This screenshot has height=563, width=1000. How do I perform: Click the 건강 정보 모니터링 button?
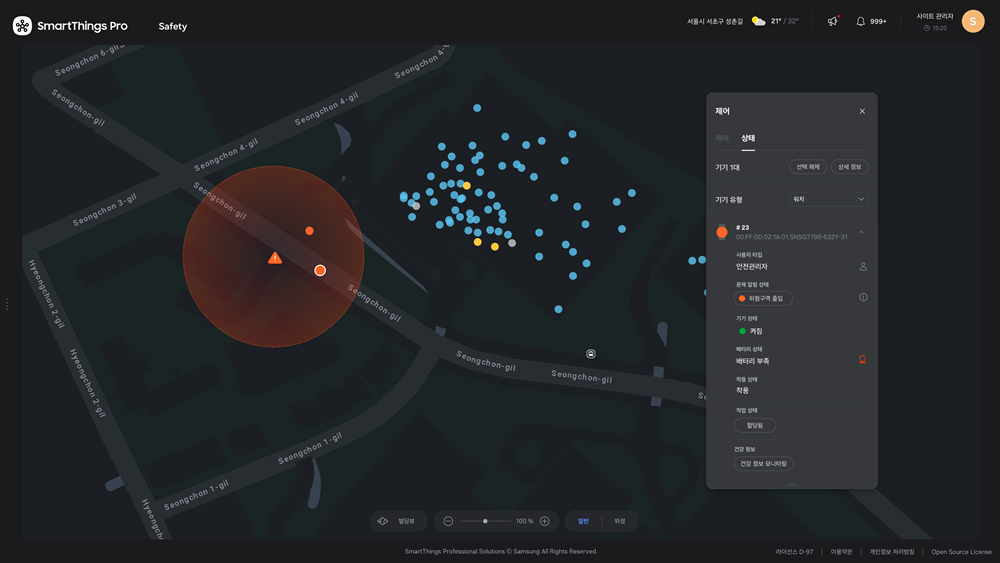(763, 464)
